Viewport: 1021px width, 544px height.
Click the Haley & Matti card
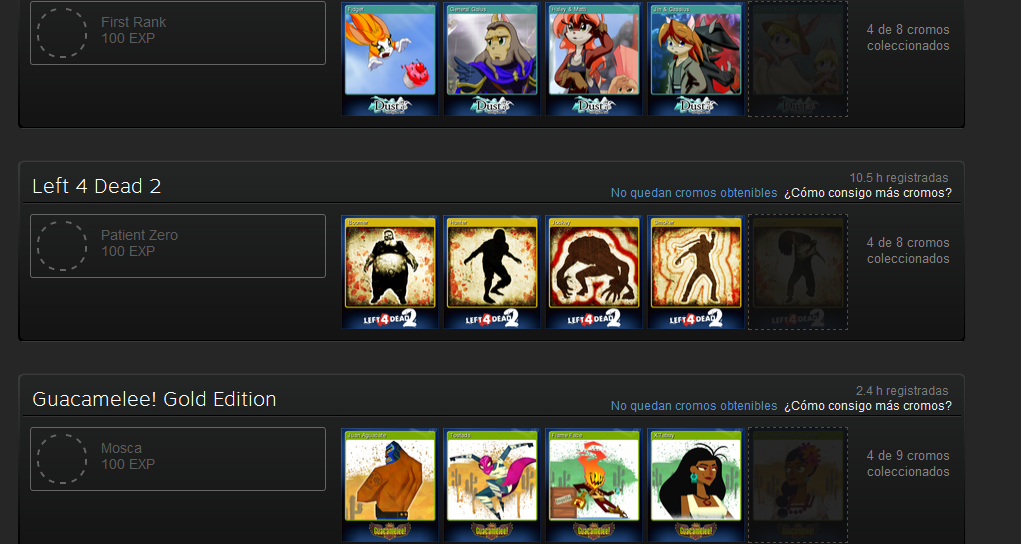594,59
